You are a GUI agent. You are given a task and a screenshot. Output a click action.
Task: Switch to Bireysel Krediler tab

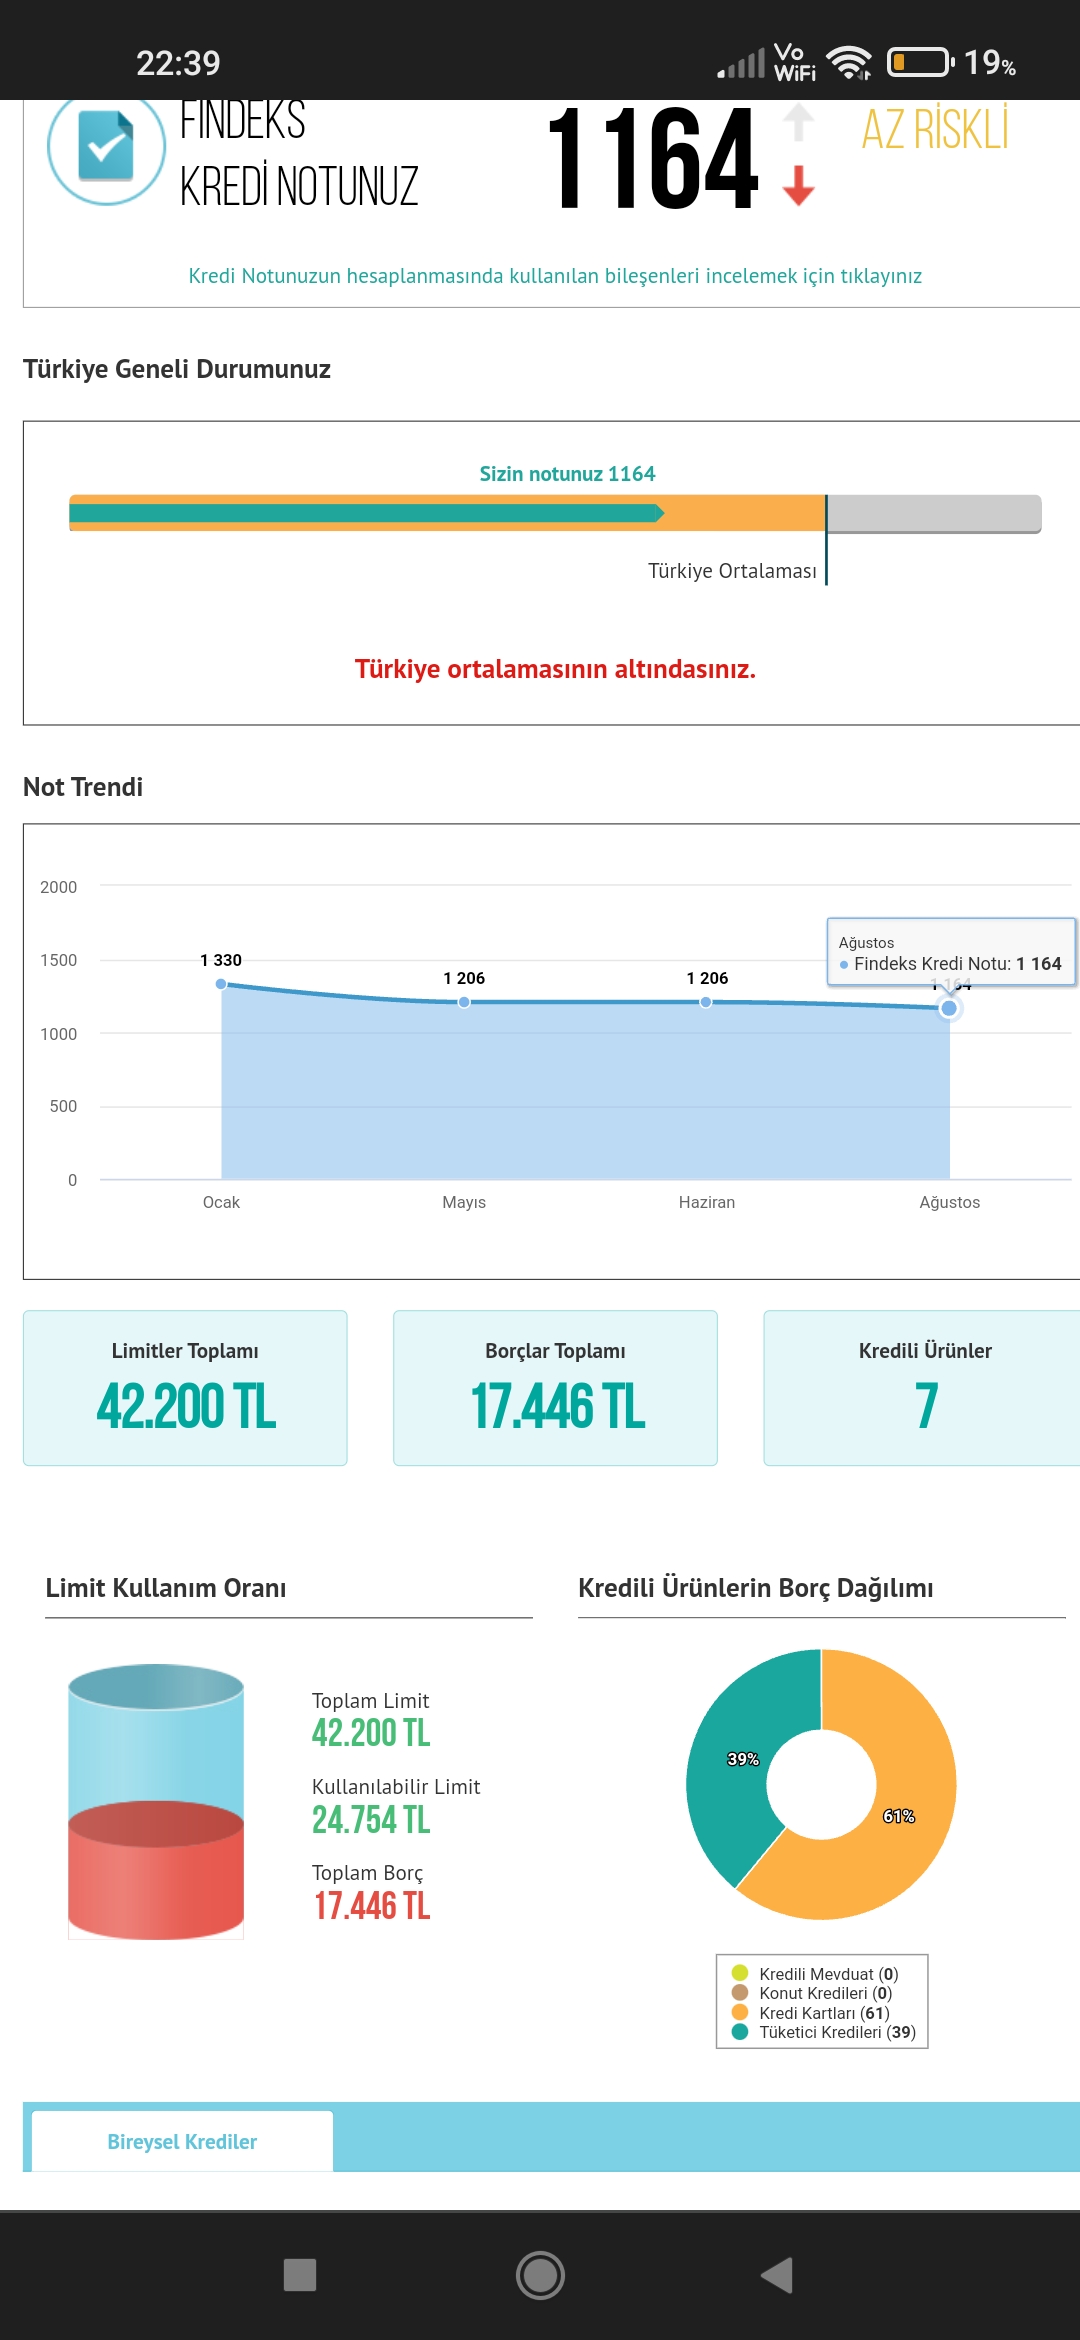click(182, 2141)
